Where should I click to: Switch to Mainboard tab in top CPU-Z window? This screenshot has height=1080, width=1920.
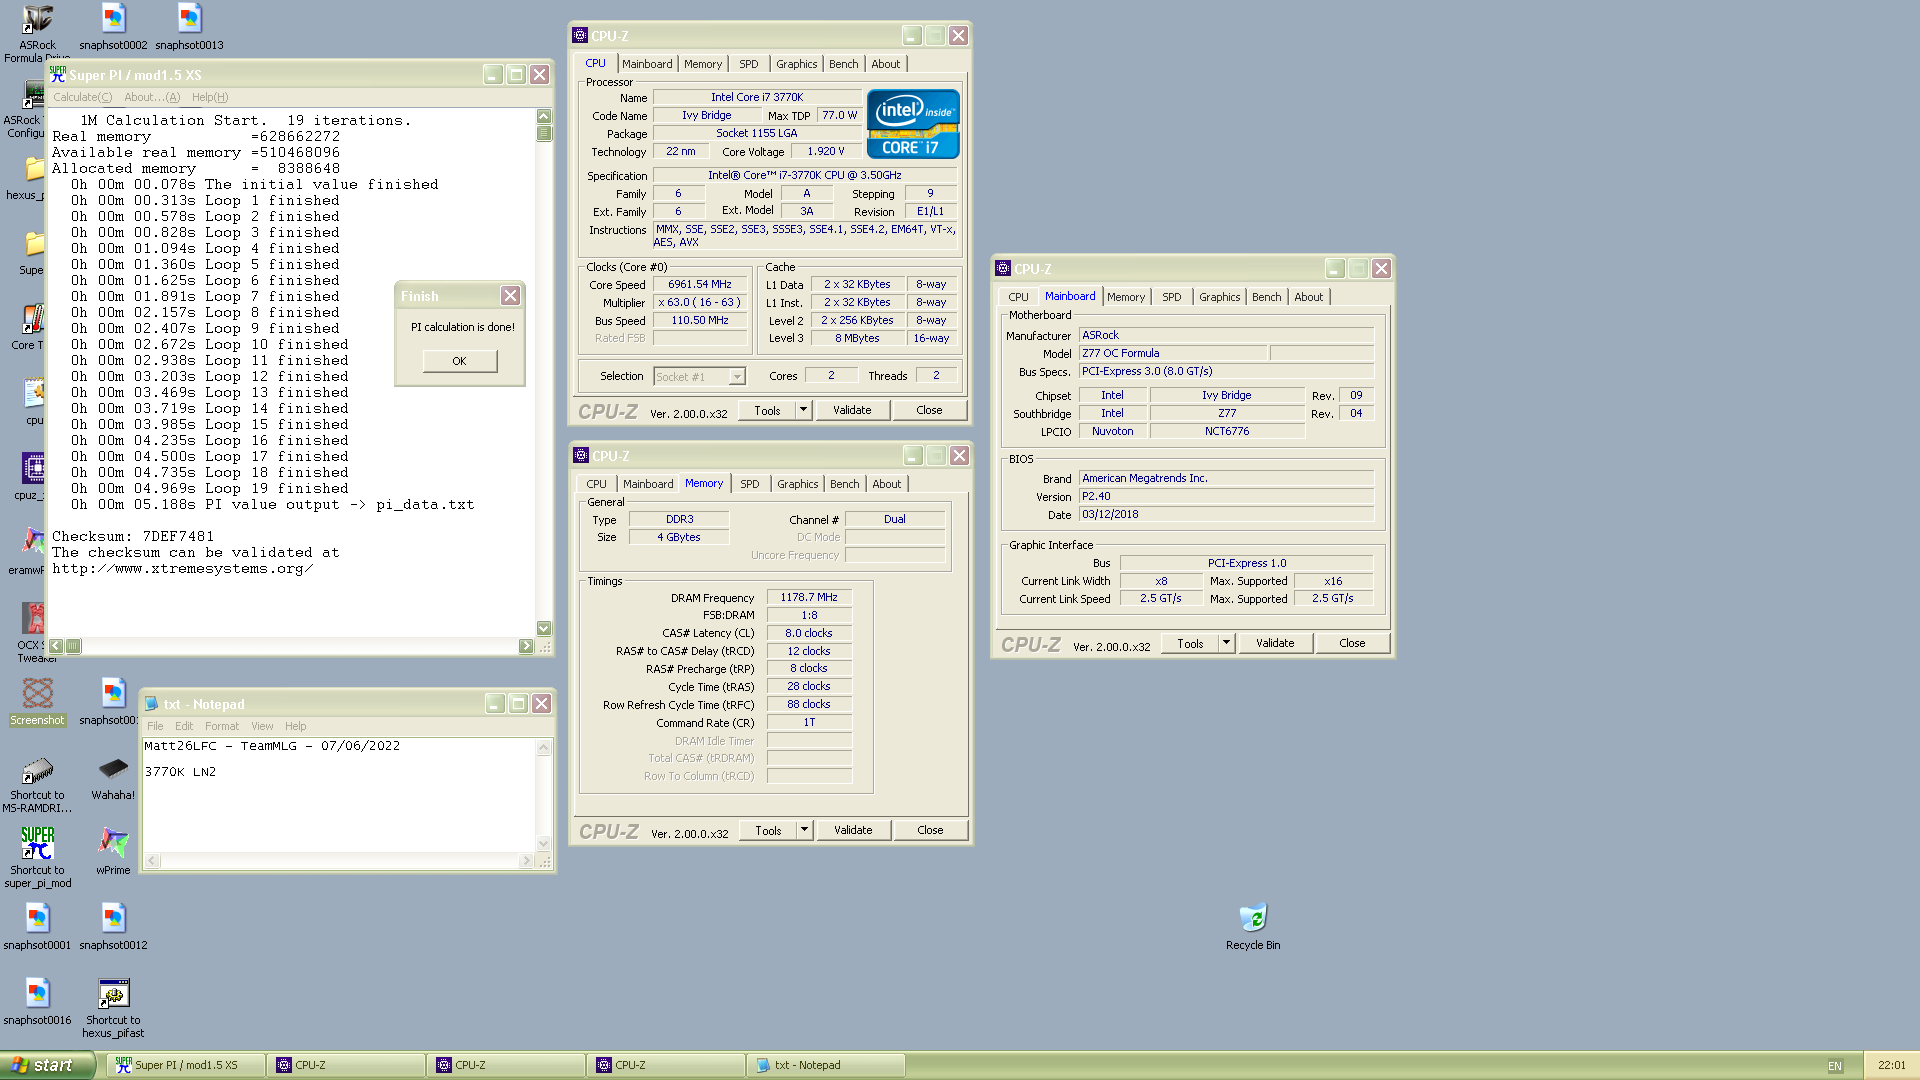[x=647, y=64]
